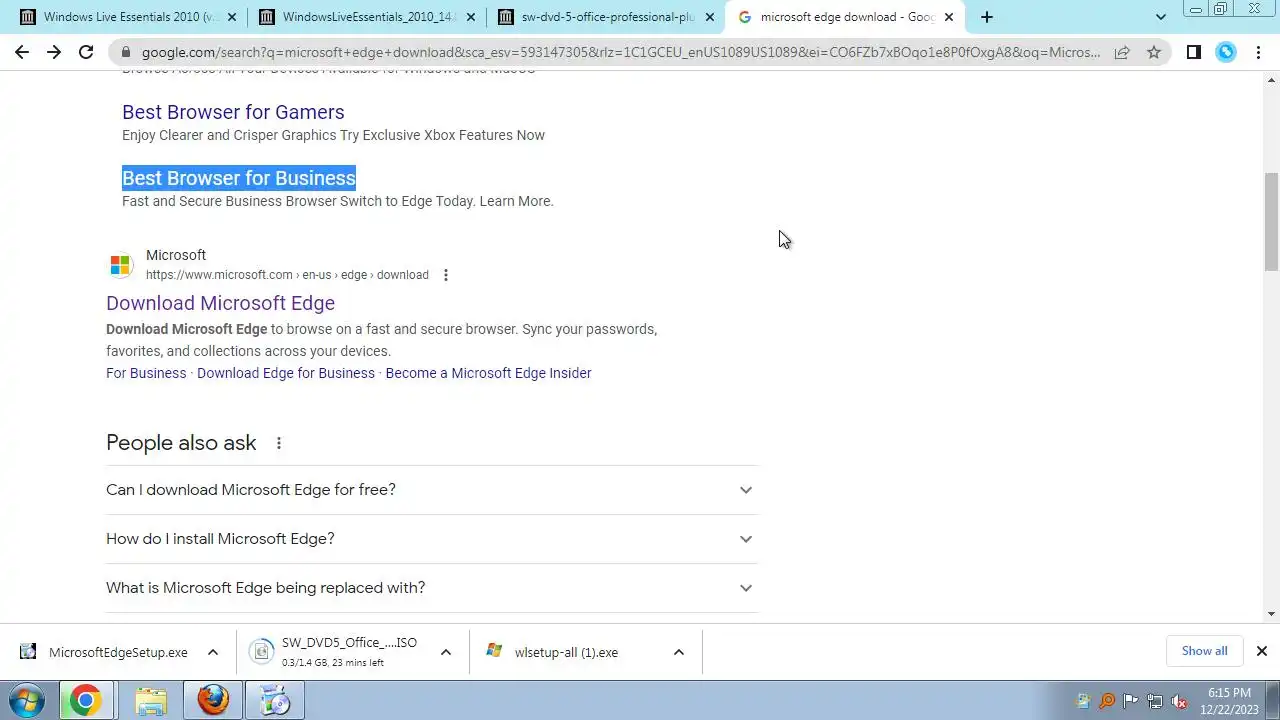
Task: Click the Microsoft result URL breadcrumb
Action: click(x=287, y=275)
